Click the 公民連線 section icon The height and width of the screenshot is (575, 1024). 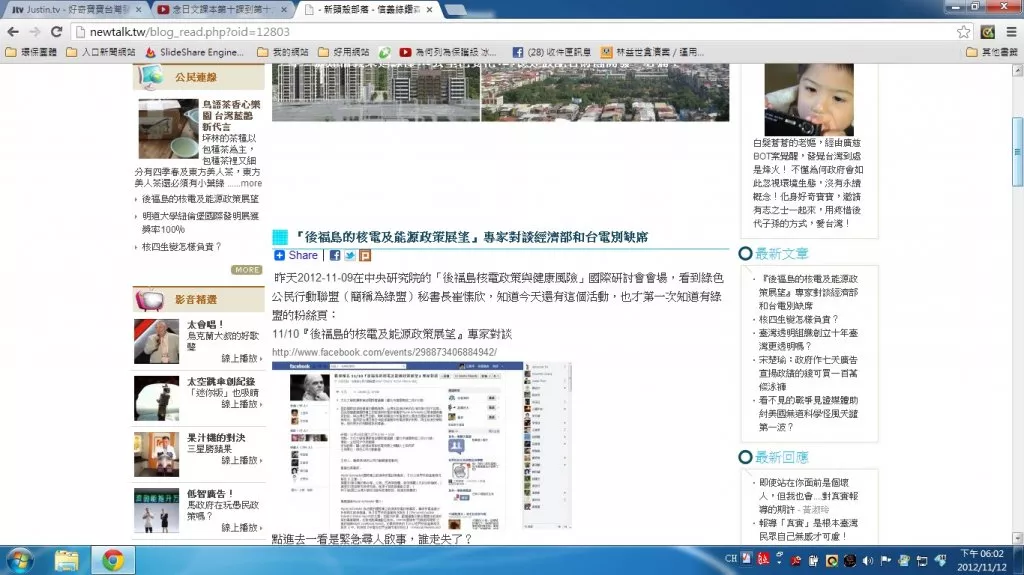pos(152,76)
